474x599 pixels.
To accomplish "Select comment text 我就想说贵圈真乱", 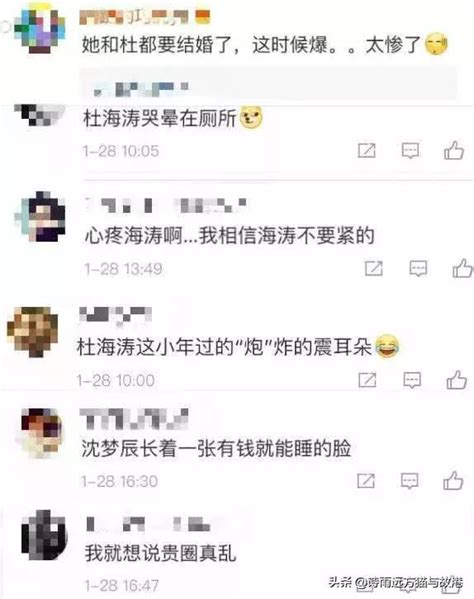I will click(x=160, y=553).
